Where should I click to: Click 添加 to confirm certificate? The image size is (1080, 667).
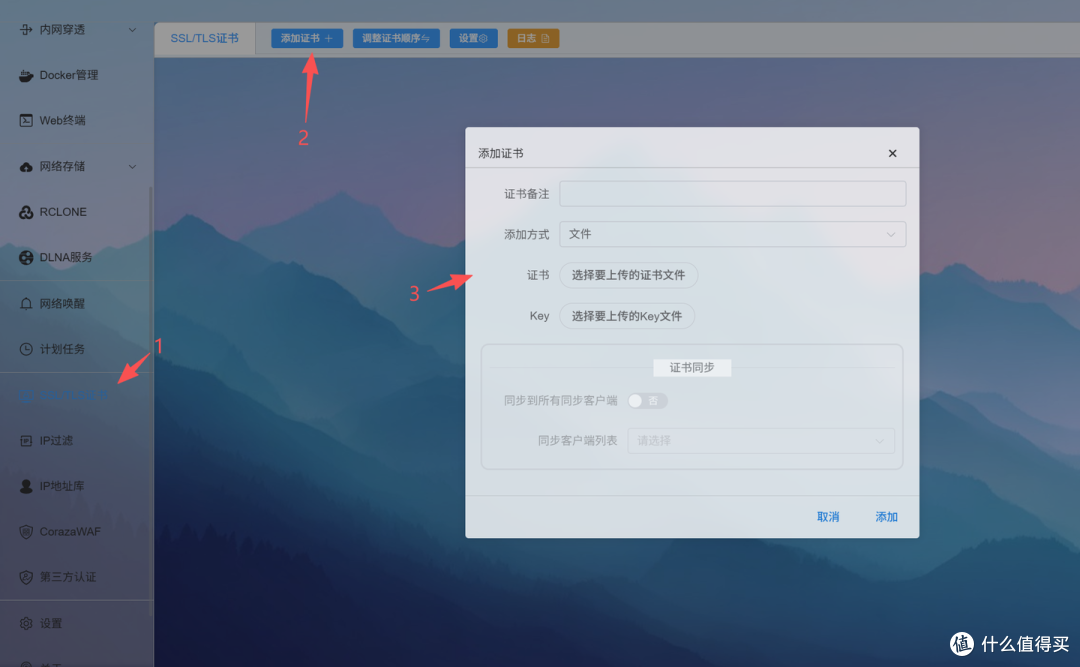coord(886,517)
